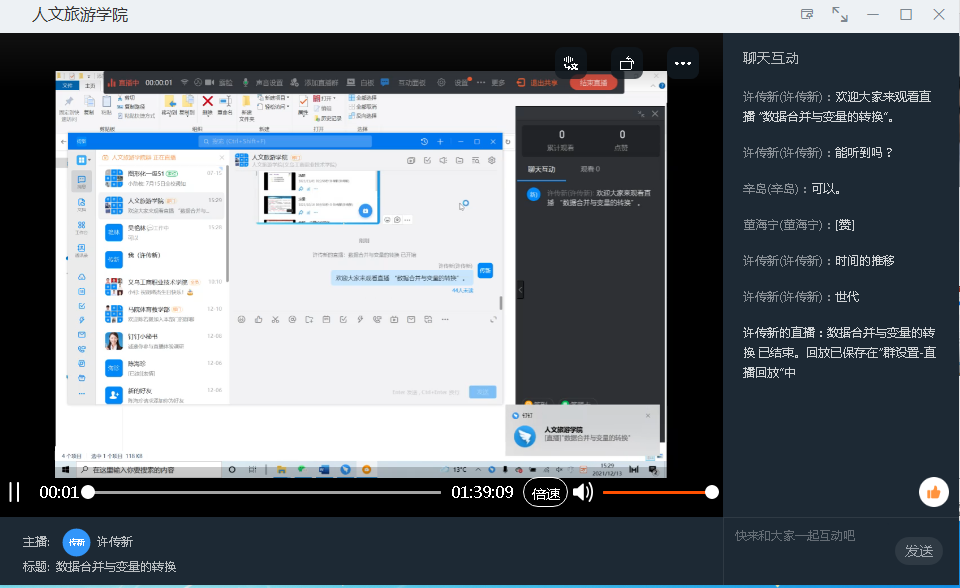Click the window title 人文旅游学院

pos(80,15)
